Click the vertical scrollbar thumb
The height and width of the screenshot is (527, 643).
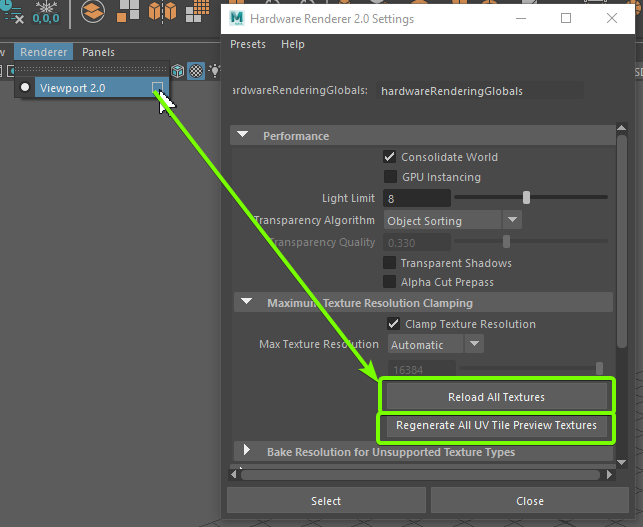tap(622, 242)
